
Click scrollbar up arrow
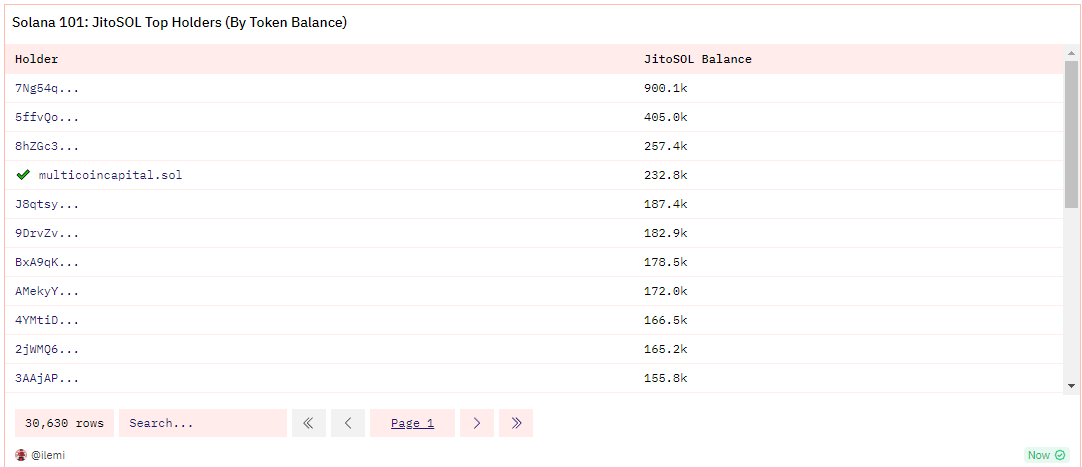(x=1071, y=53)
